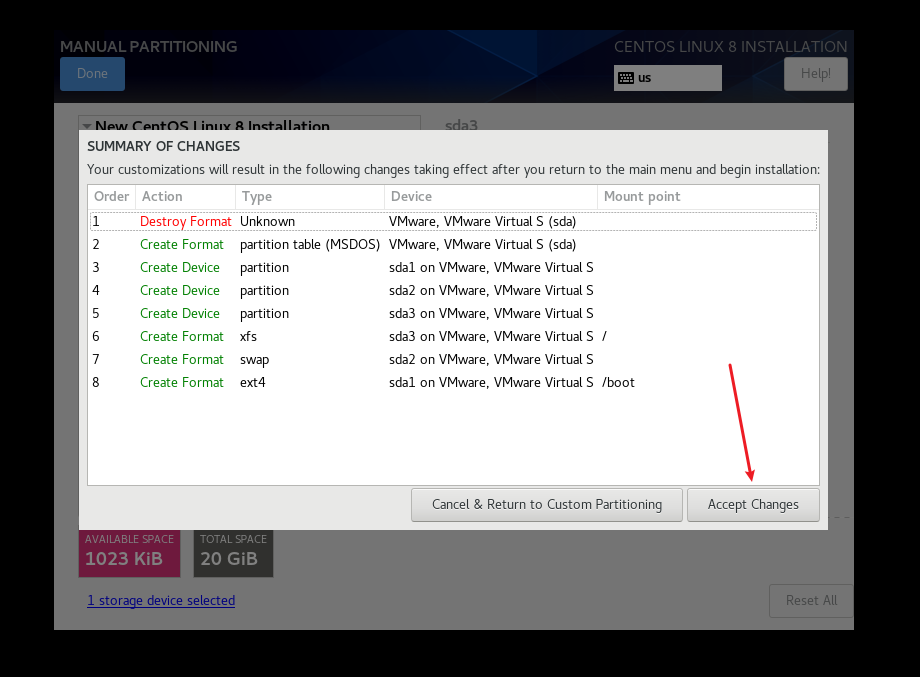
Task: Click the Available Space 1023 KiB box
Action: coord(130,553)
